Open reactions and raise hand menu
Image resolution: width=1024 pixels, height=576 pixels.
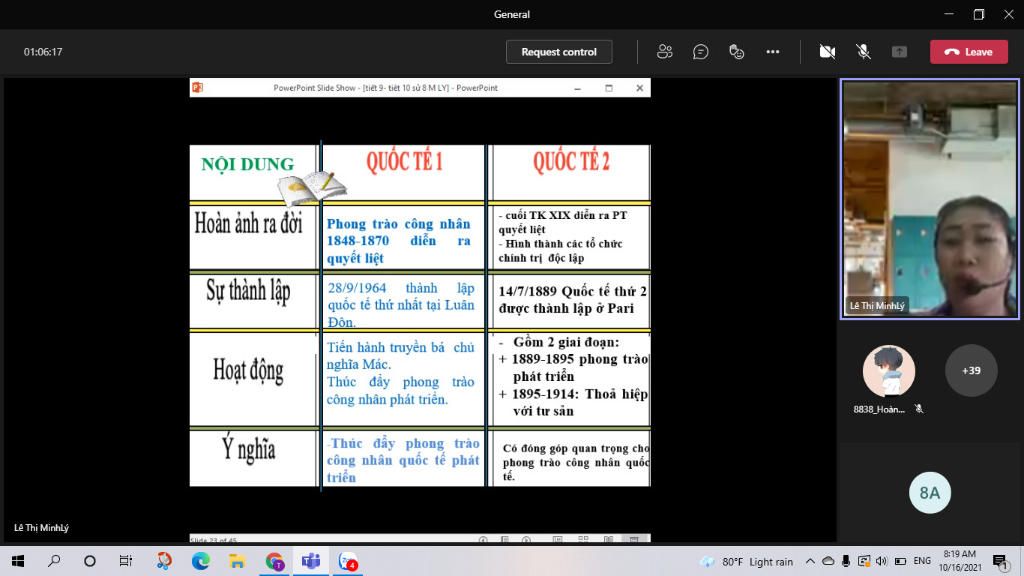click(737, 52)
